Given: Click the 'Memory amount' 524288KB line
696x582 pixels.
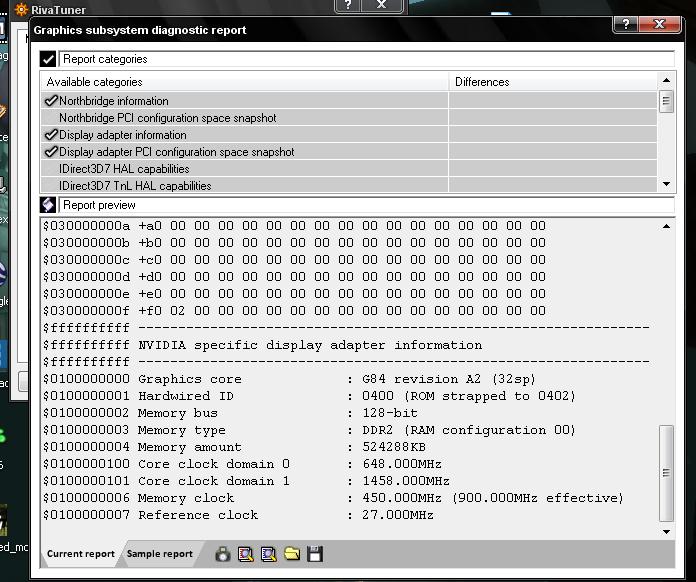Looking at the screenshot, I should tap(234, 447).
